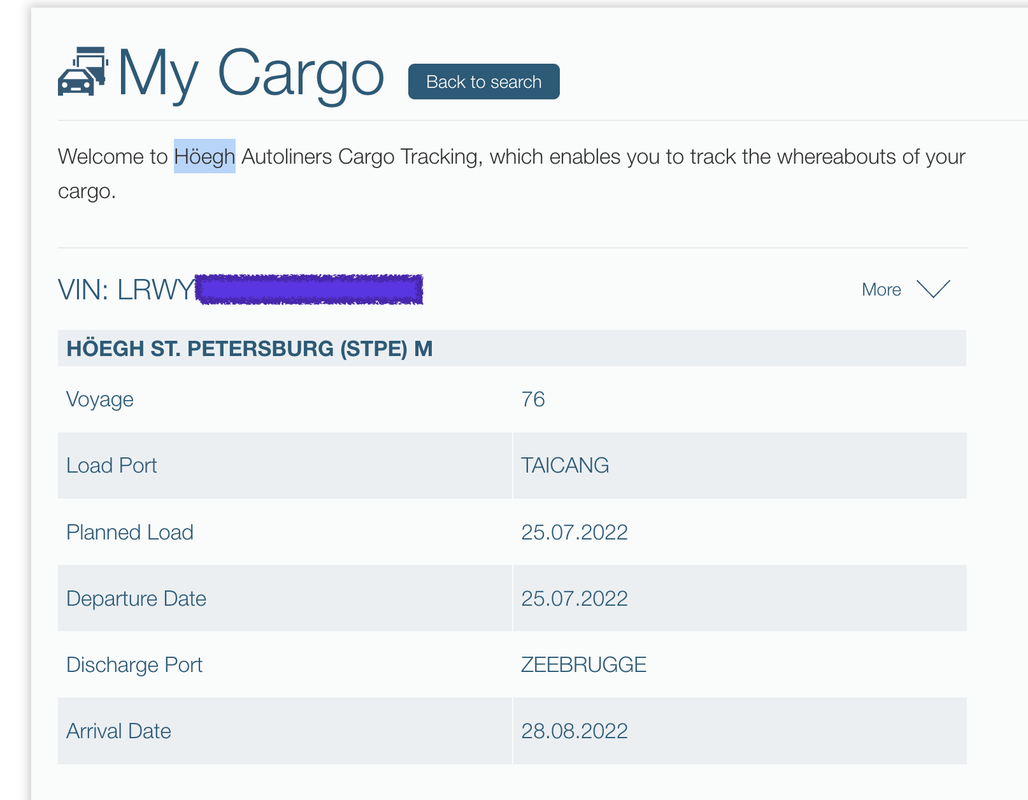The image size is (1028, 800).
Task: Click the ZEEBRUGGE discharge port value
Action: (x=583, y=665)
